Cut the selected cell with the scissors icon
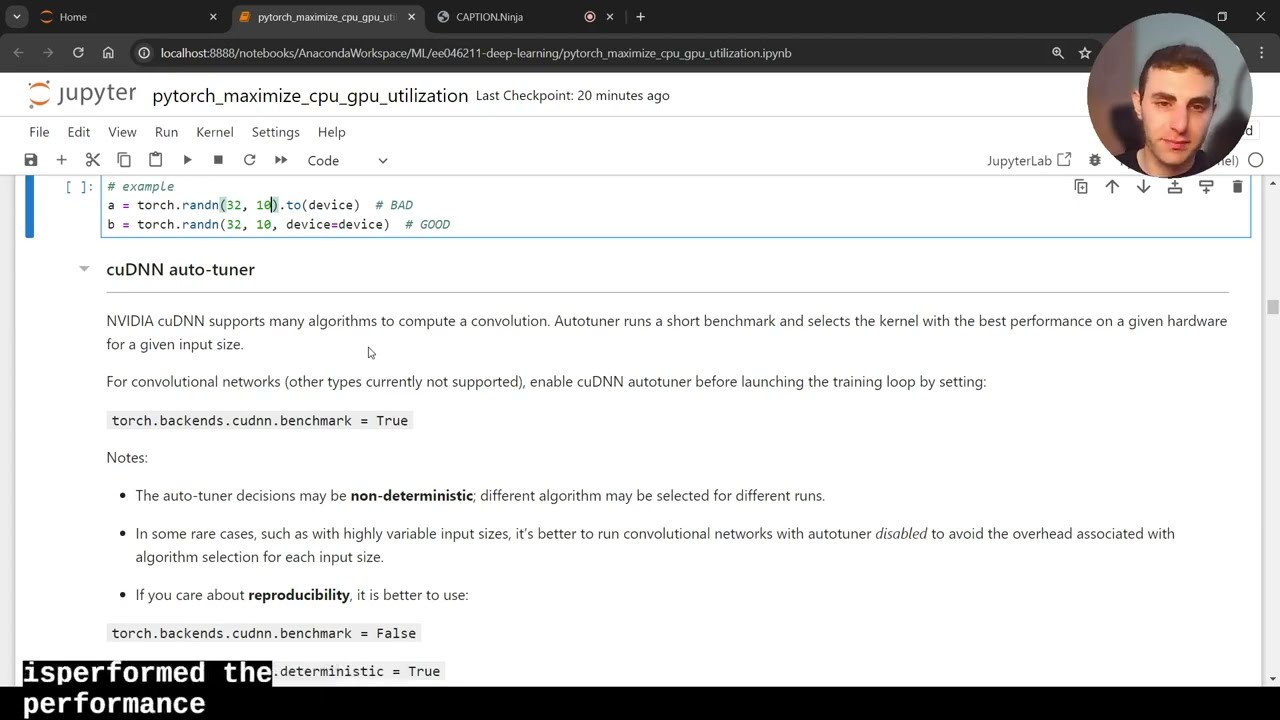 point(93,160)
